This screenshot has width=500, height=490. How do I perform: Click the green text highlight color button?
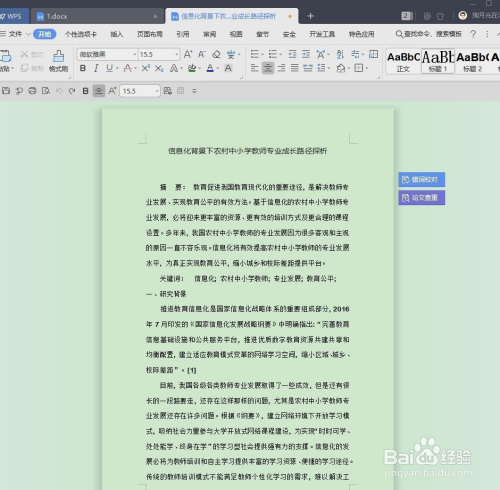click(192, 68)
